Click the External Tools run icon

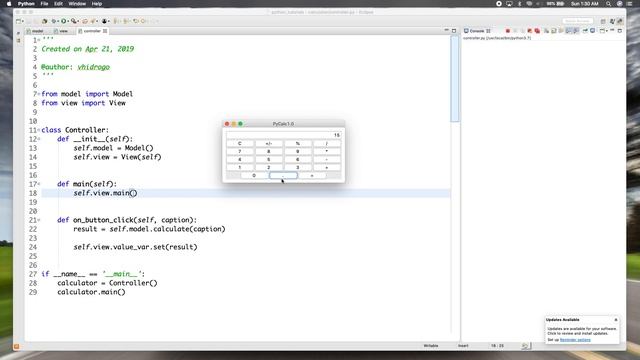73,21
